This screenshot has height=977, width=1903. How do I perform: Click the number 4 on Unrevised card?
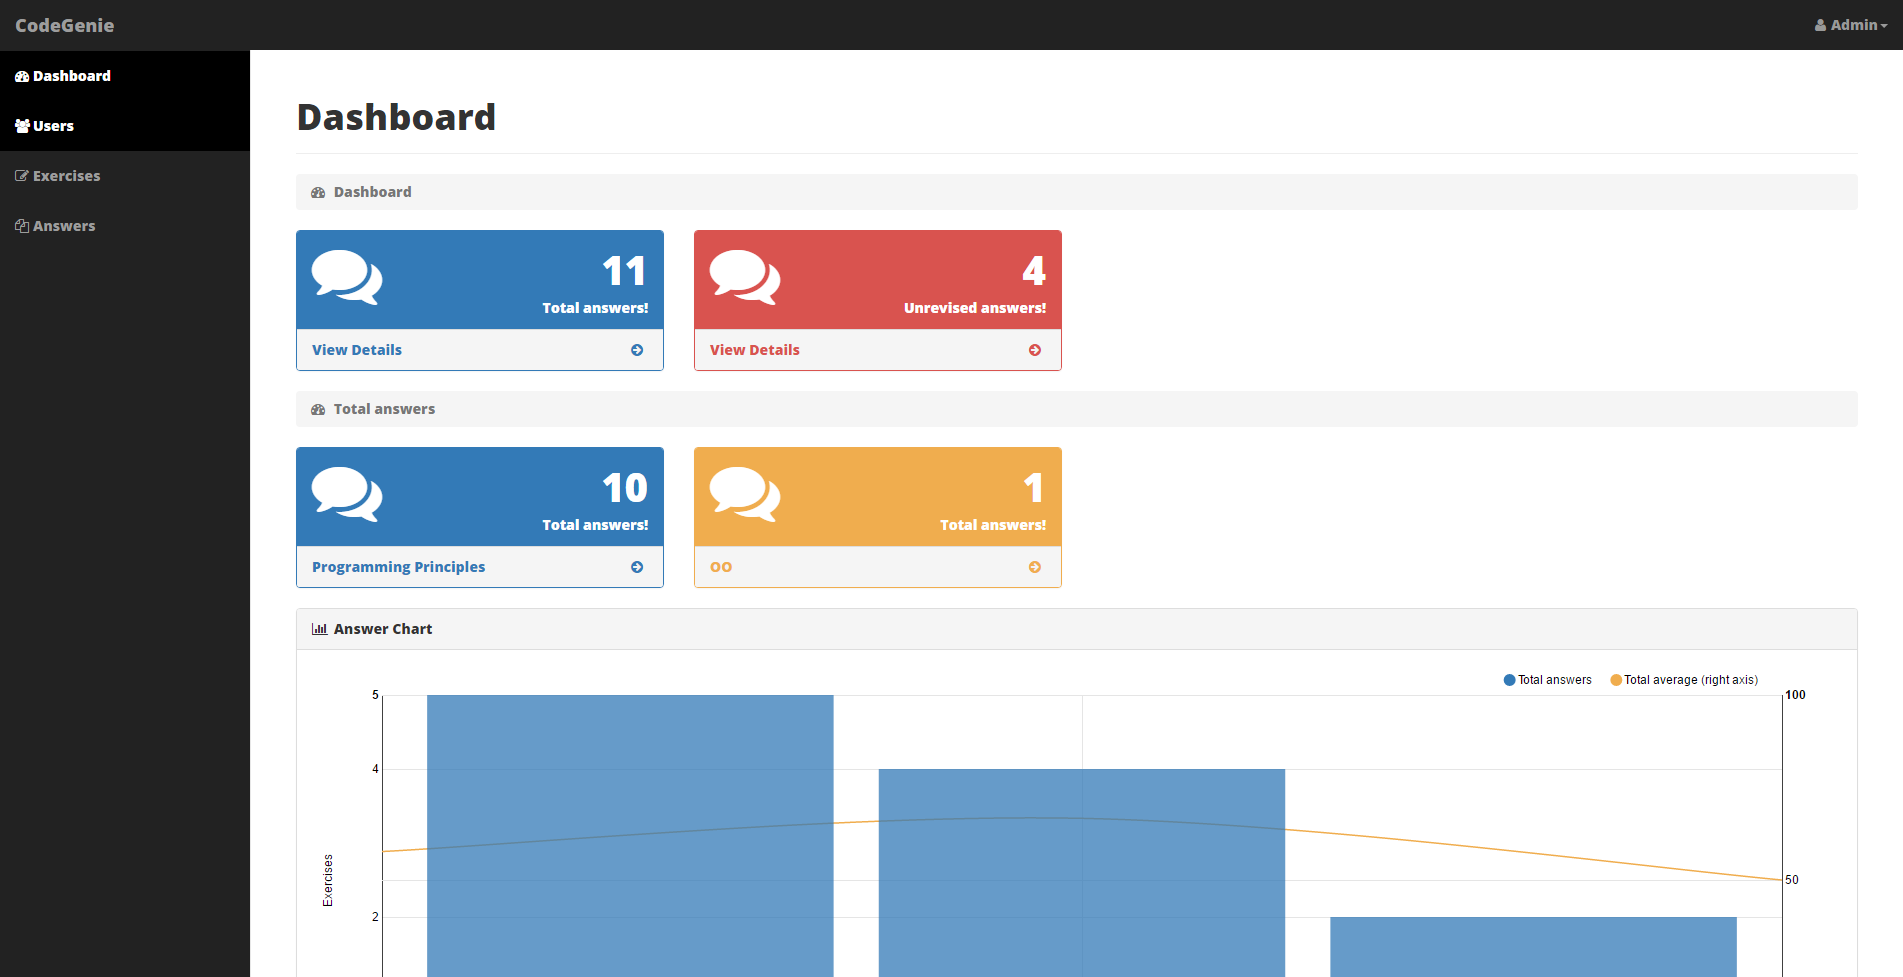[x=1034, y=271]
